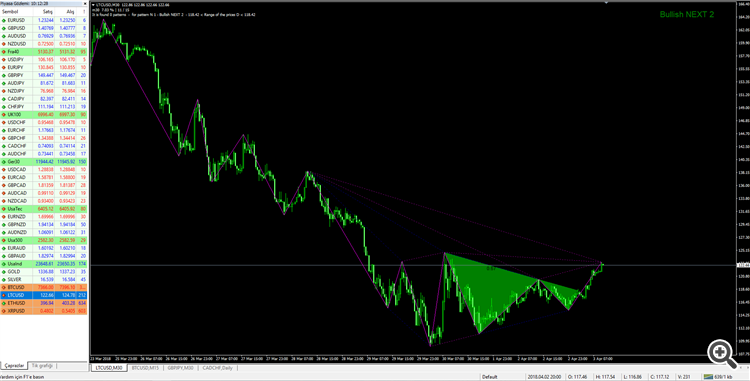This screenshot has width=750, height=381.
Task: Select the ETHUSD crypto row
Action: [44, 303]
